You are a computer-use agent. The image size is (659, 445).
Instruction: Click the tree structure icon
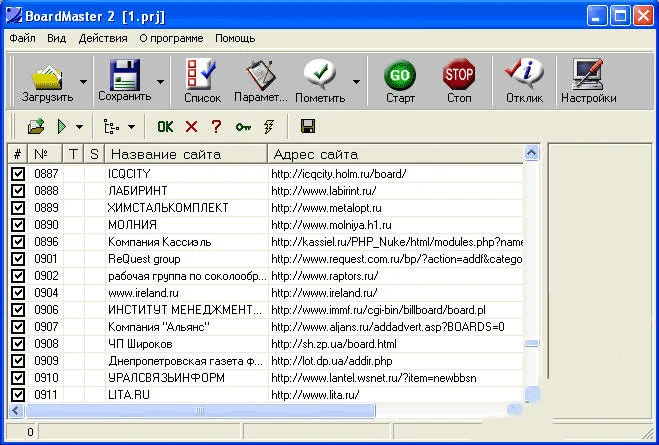(111, 126)
